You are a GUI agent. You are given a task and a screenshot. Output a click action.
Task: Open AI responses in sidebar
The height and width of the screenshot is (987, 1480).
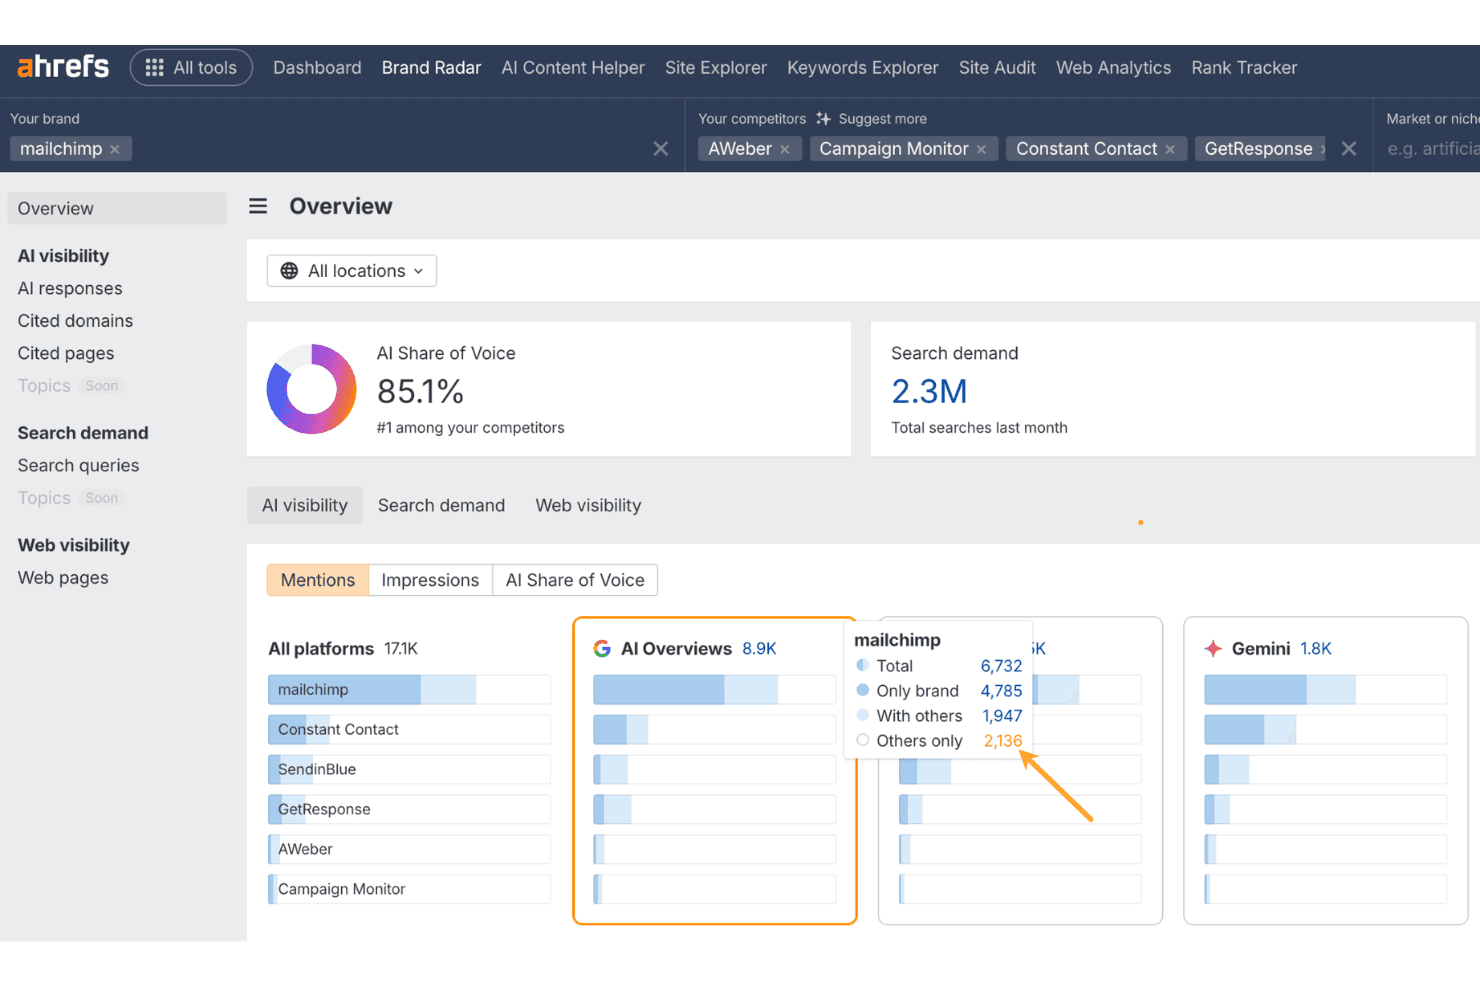pyautogui.click(x=70, y=288)
